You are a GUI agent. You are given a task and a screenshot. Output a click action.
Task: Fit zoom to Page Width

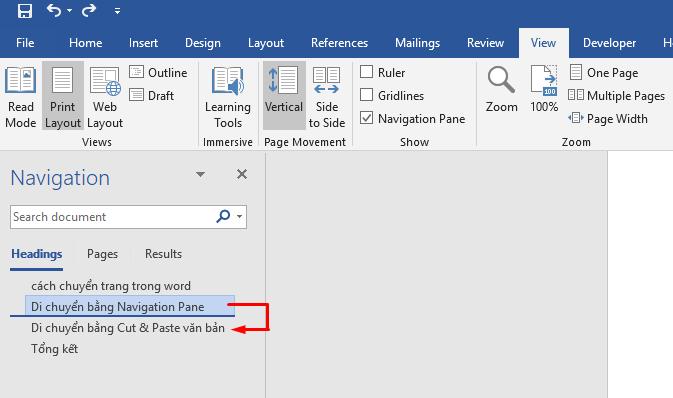coord(608,118)
